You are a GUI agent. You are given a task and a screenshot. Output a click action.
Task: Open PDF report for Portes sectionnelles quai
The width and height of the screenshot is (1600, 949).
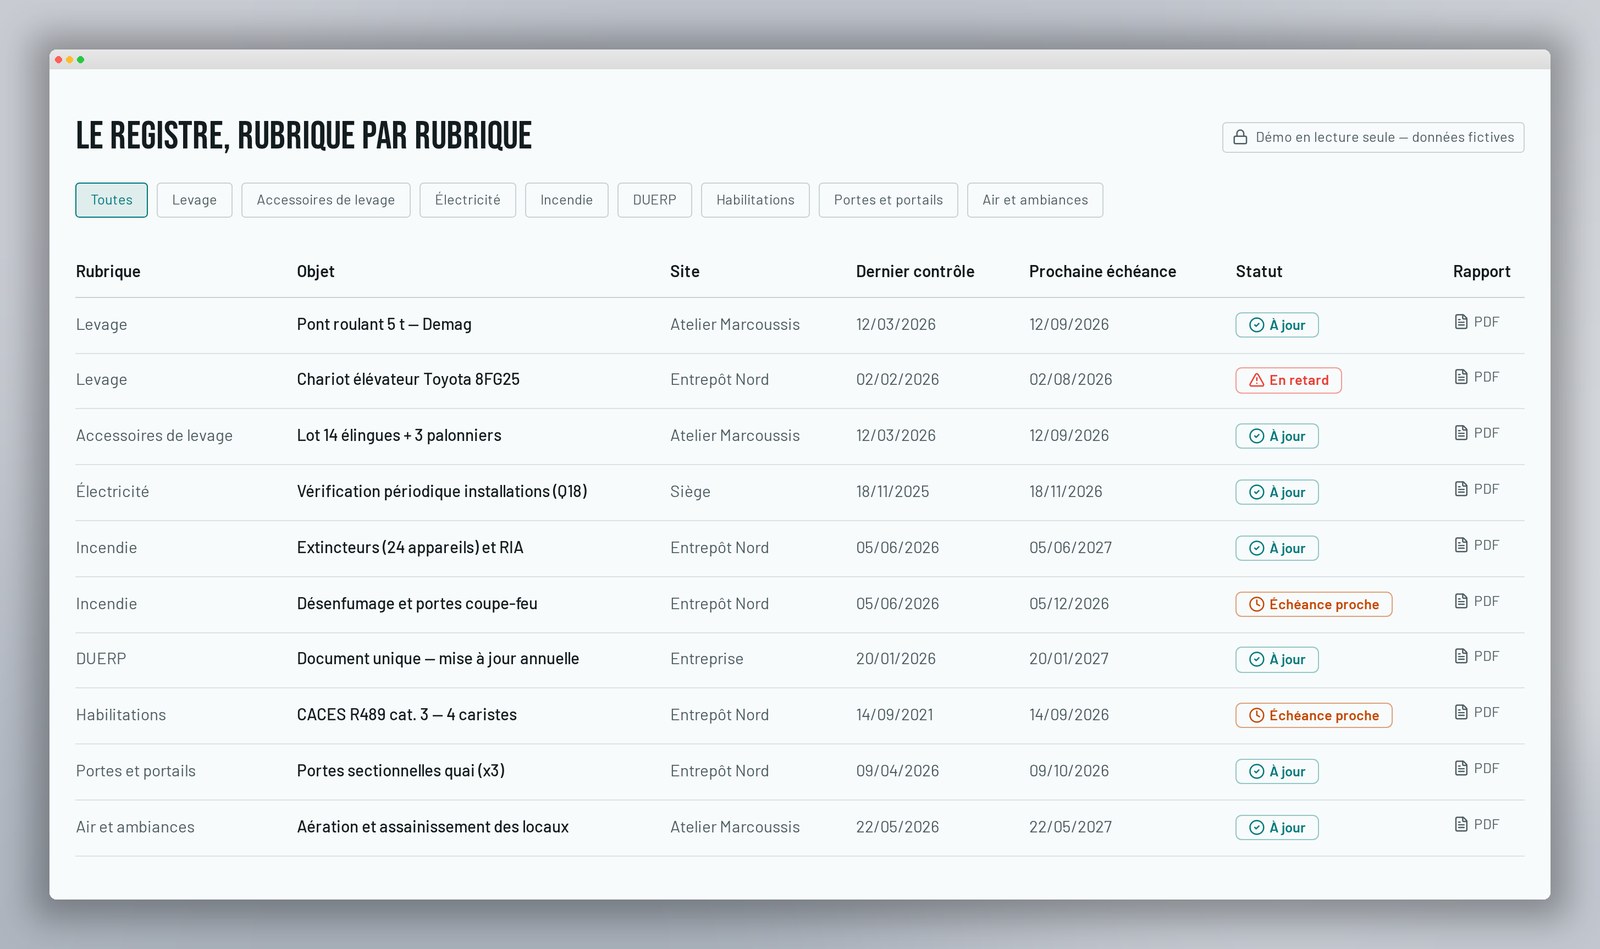tap(1477, 768)
